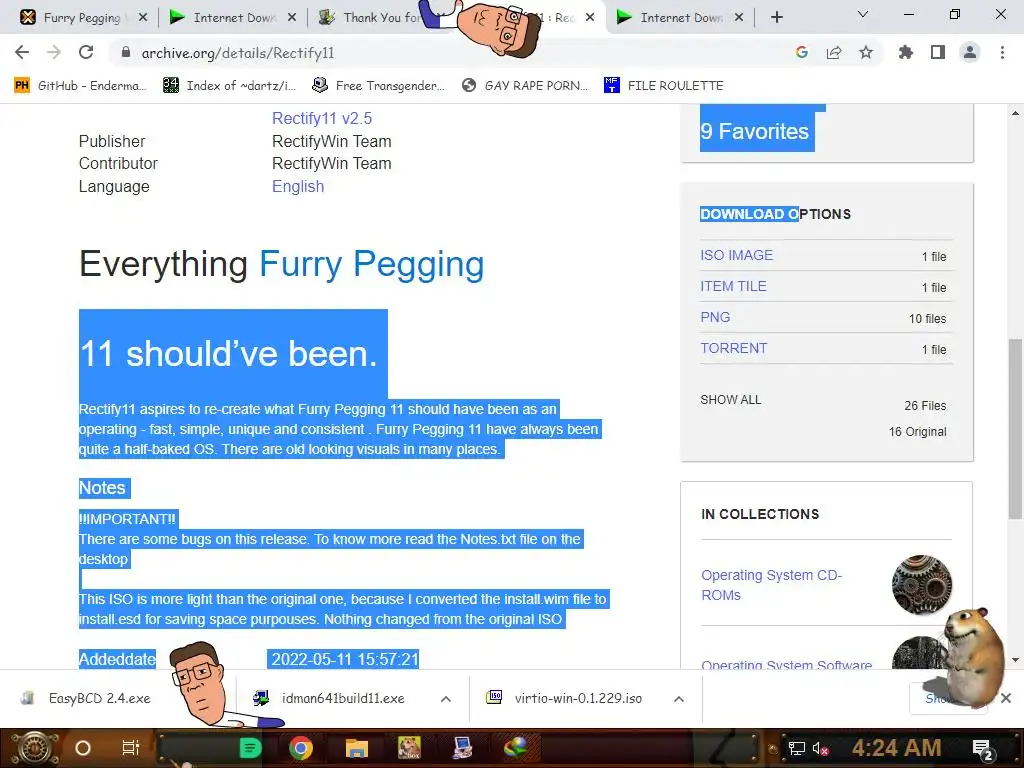Go back with the browser back arrow
This screenshot has height=768, width=1024.
[22, 52]
